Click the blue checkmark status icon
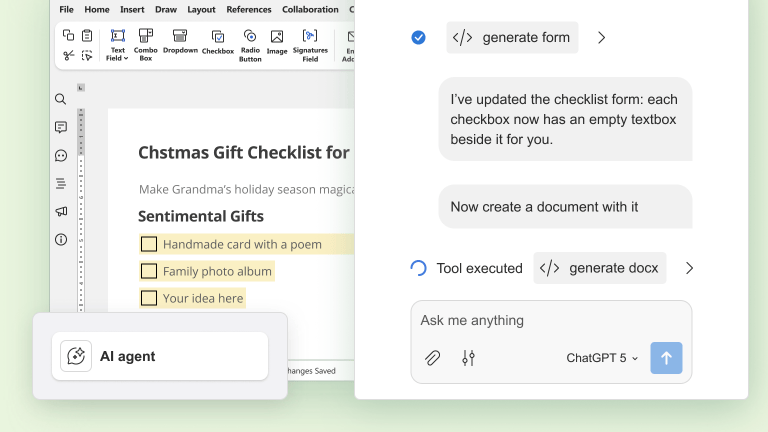Image resolution: width=768 pixels, height=432 pixels. point(418,37)
